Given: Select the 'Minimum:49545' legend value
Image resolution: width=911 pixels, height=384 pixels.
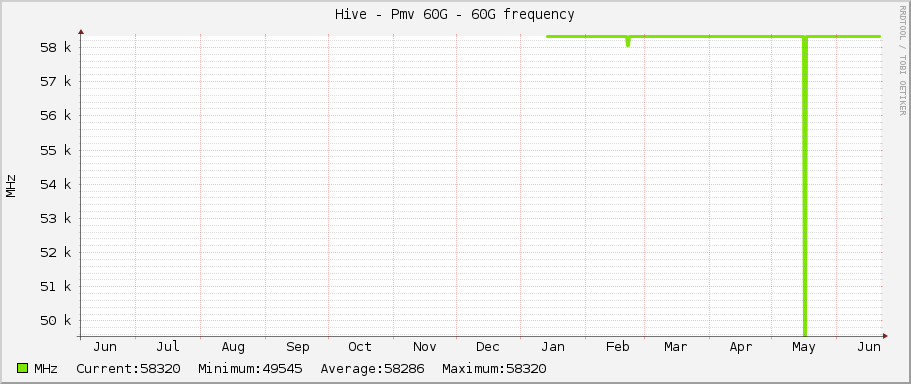Looking at the screenshot, I should [x=250, y=369].
